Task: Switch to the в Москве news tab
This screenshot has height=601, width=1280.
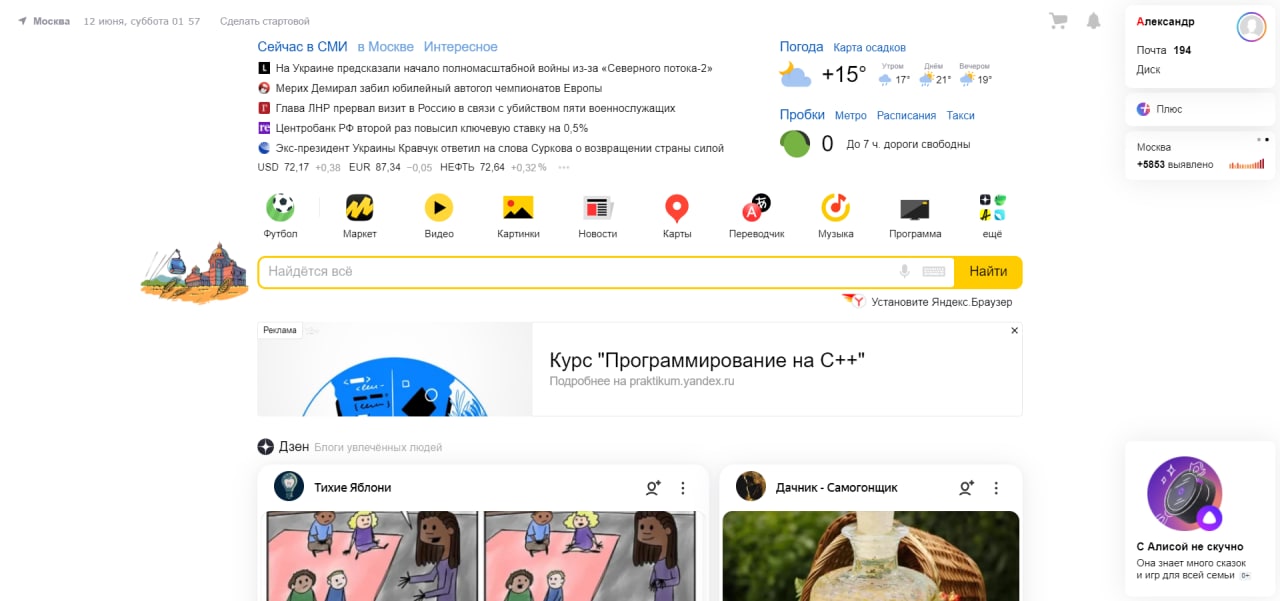Action: tap(386, 47)
